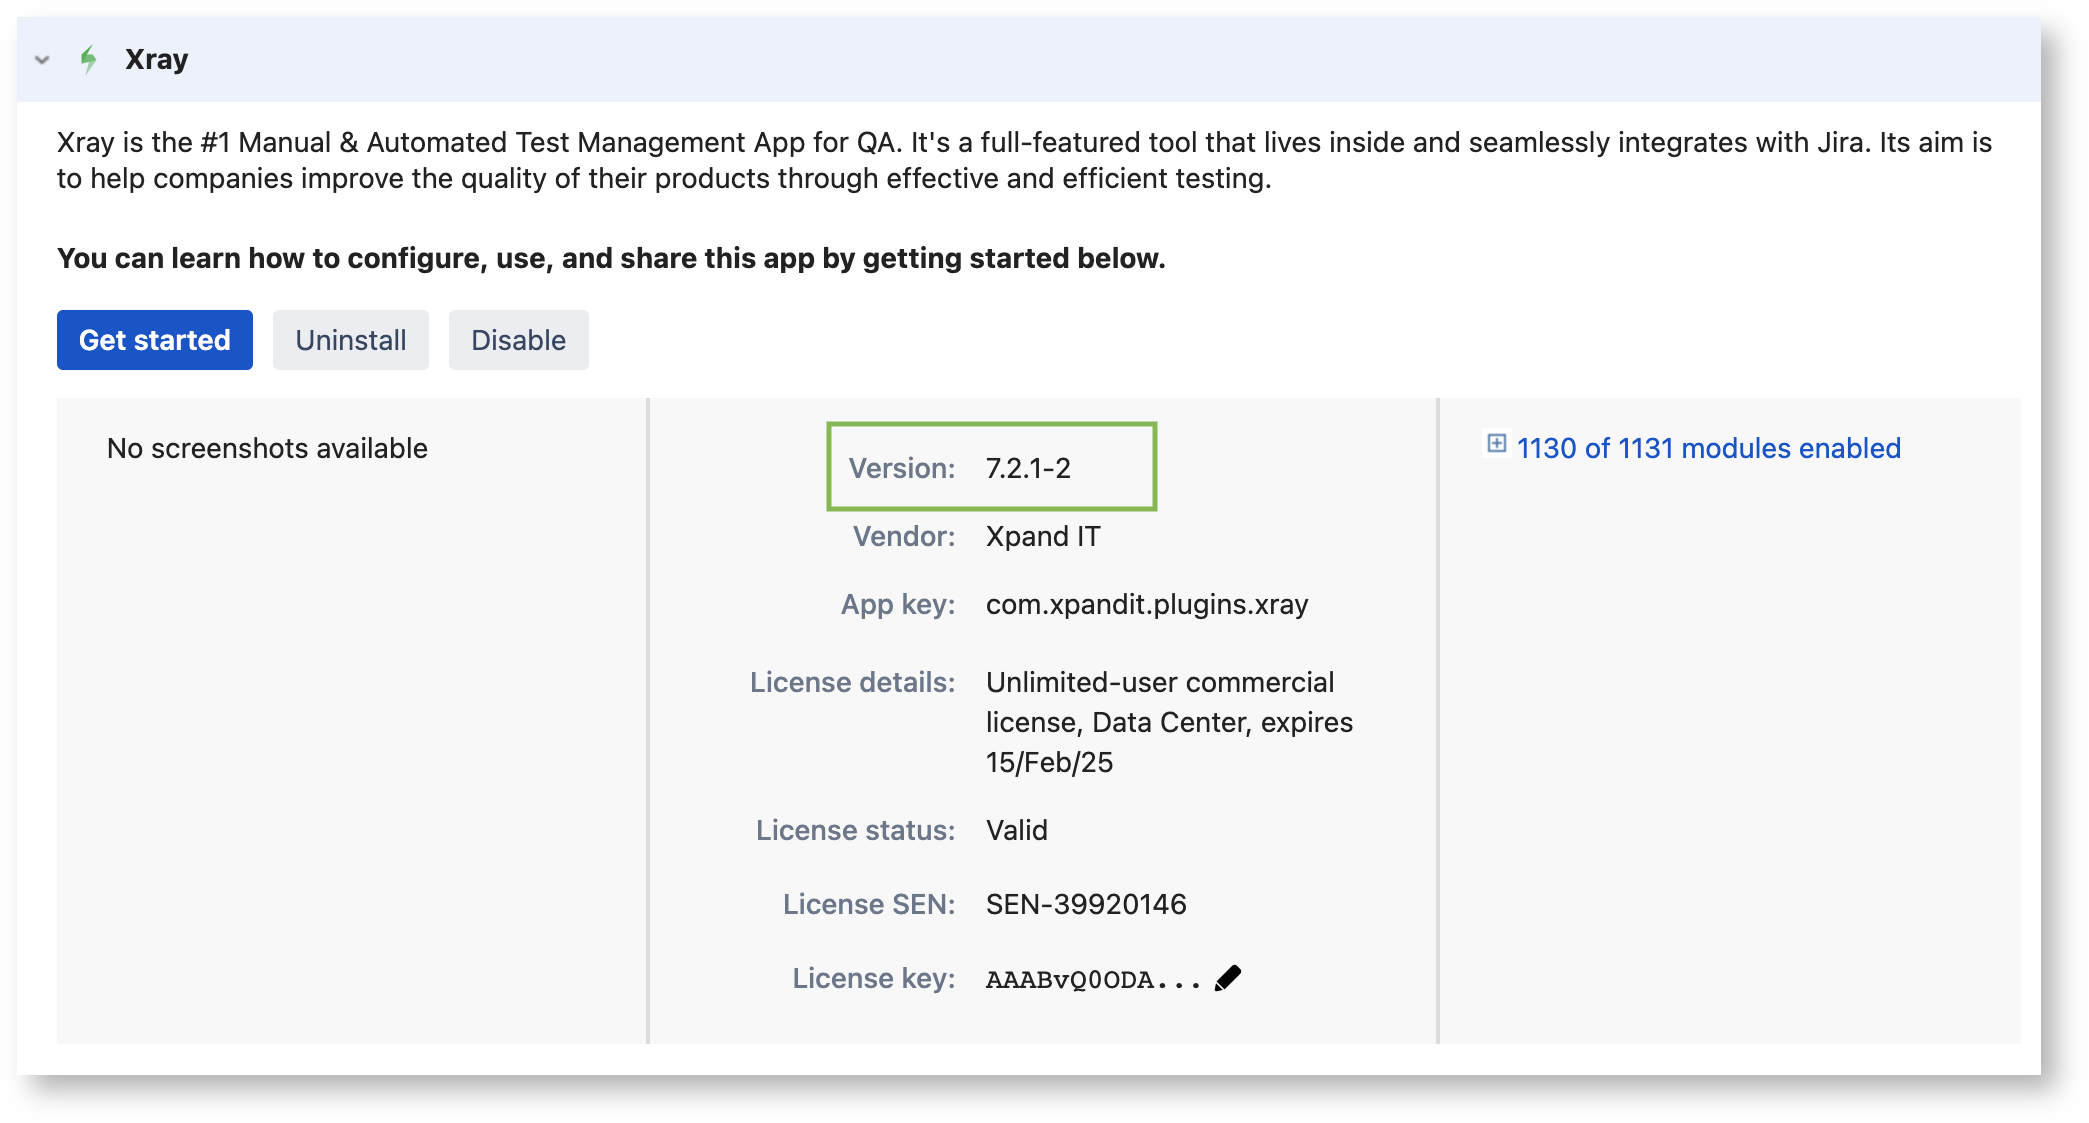
Task: Click the App key: label
Action: tap(898, 605)
